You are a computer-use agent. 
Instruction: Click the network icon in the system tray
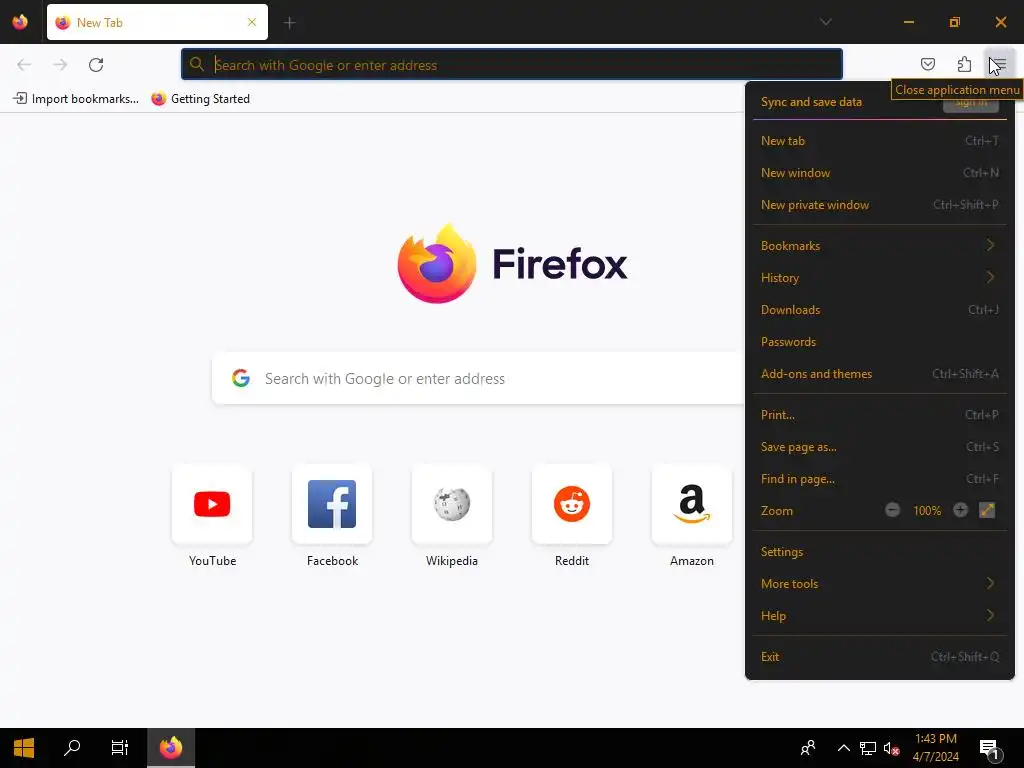click(x=868, y=748)
